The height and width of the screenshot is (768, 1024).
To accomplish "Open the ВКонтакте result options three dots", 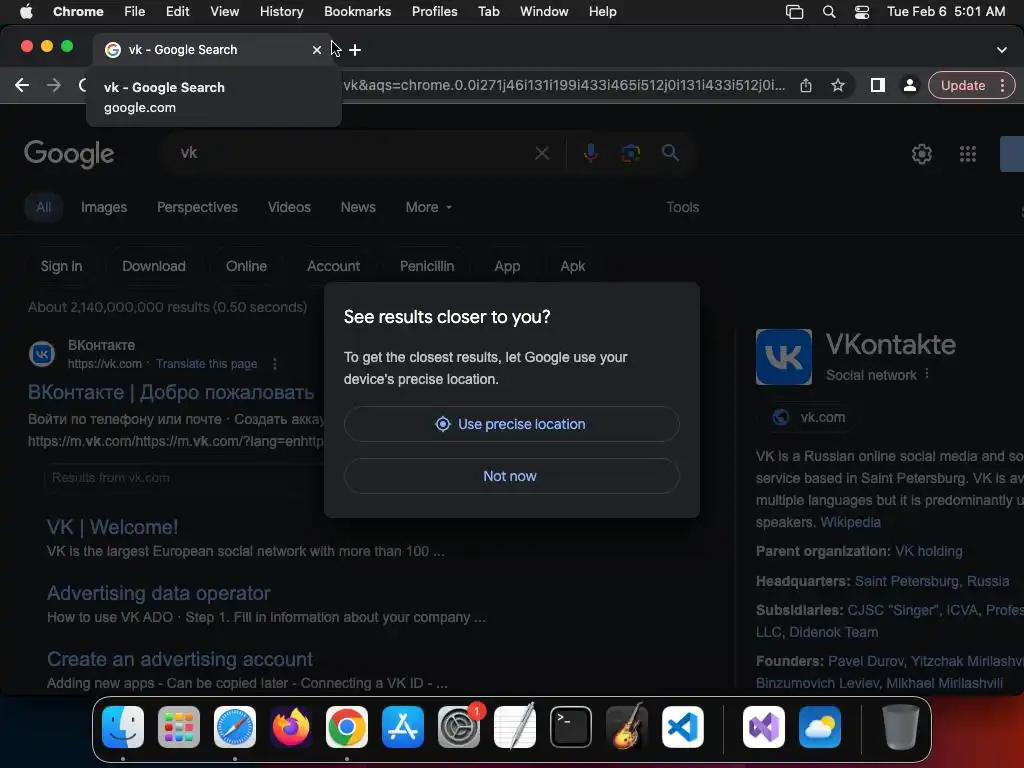I will point(275,364).
